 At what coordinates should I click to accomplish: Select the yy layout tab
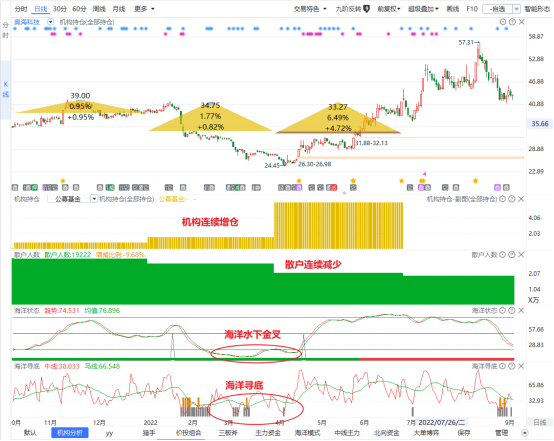[x=109, y=433]
